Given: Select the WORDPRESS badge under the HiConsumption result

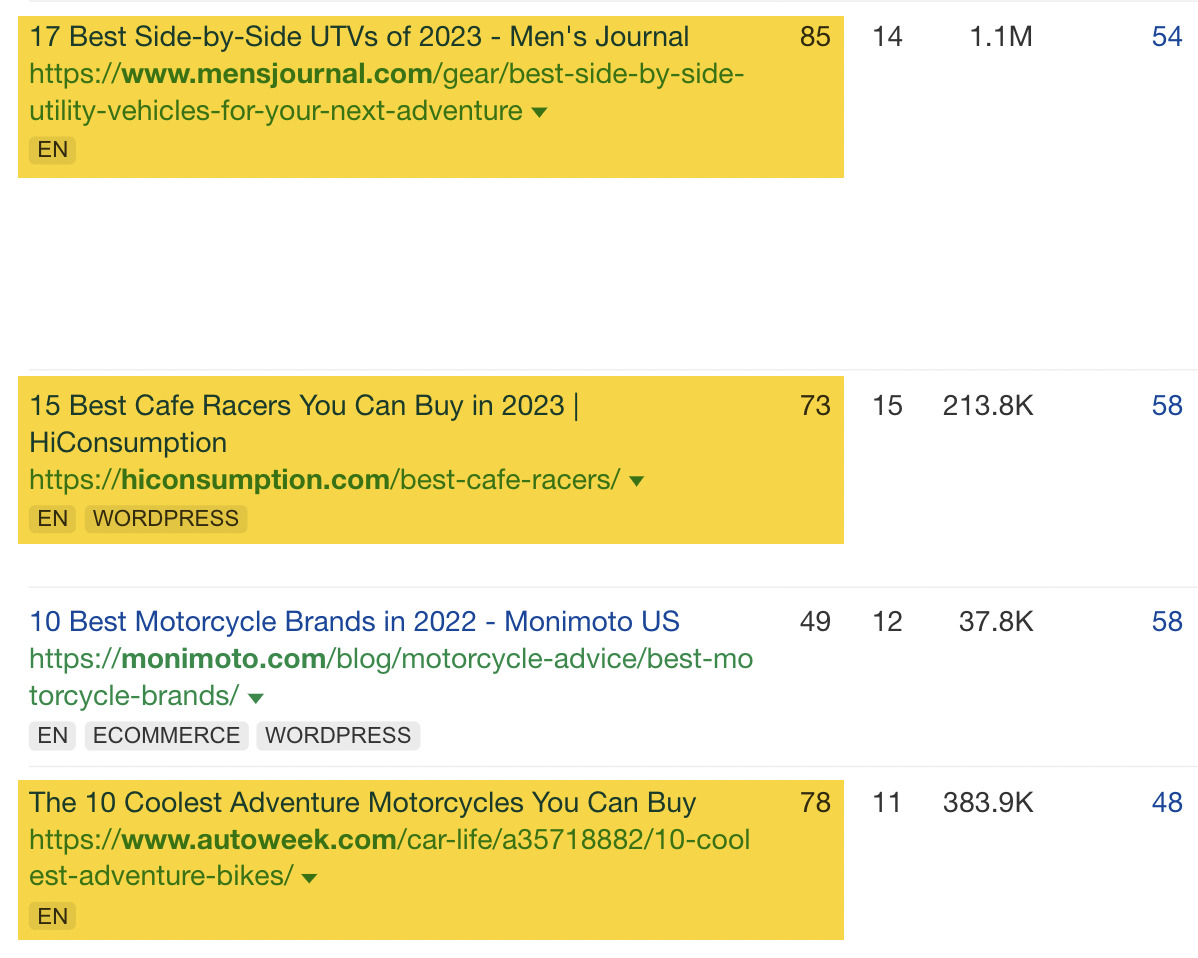Looking at the screenshot, I should 166,518.
